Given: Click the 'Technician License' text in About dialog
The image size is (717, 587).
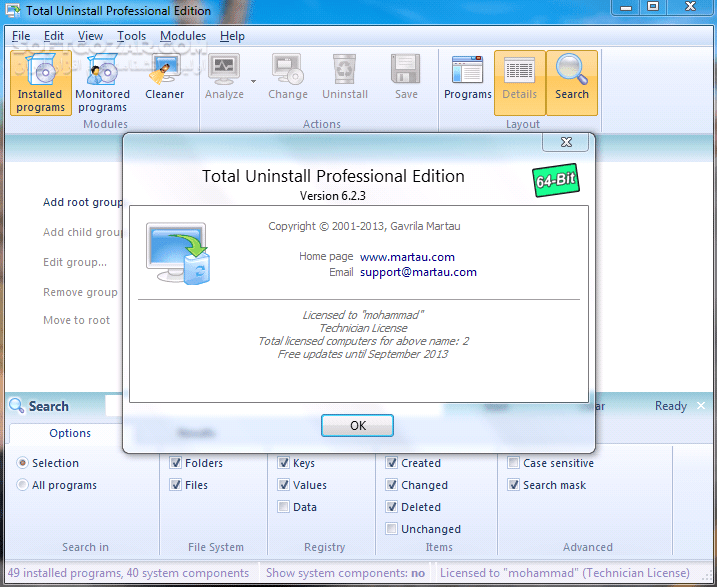Looking at the screenshot, I should pos(363,328).
